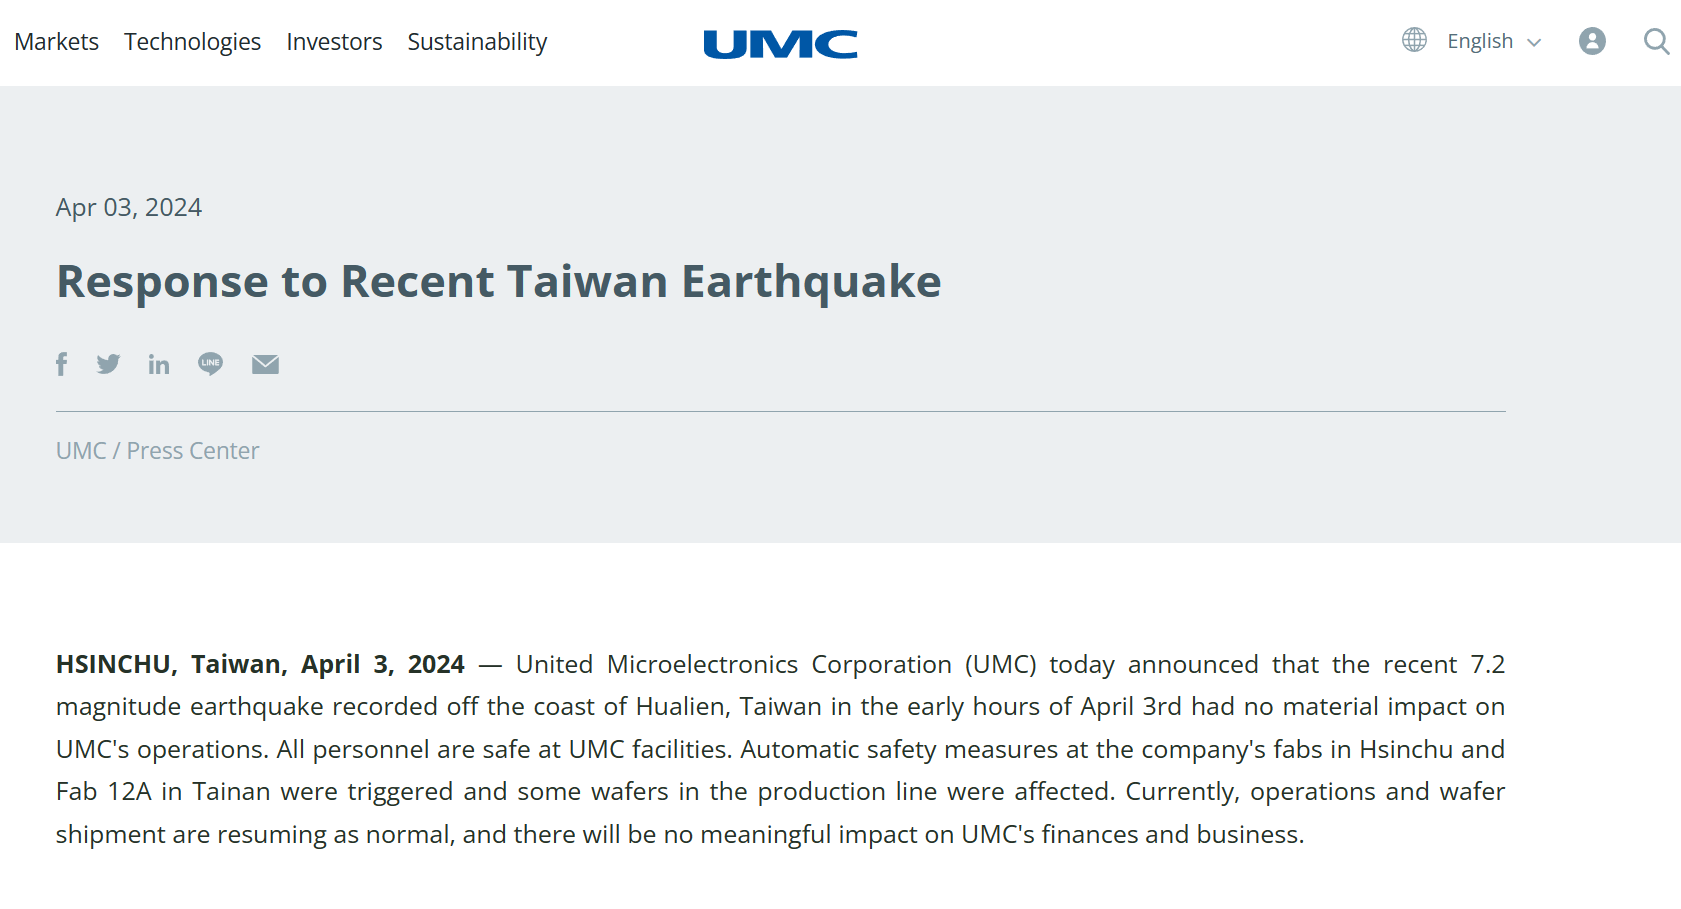
Task: Click the Apr 03, 2024 date
Action: click(129, 207)
